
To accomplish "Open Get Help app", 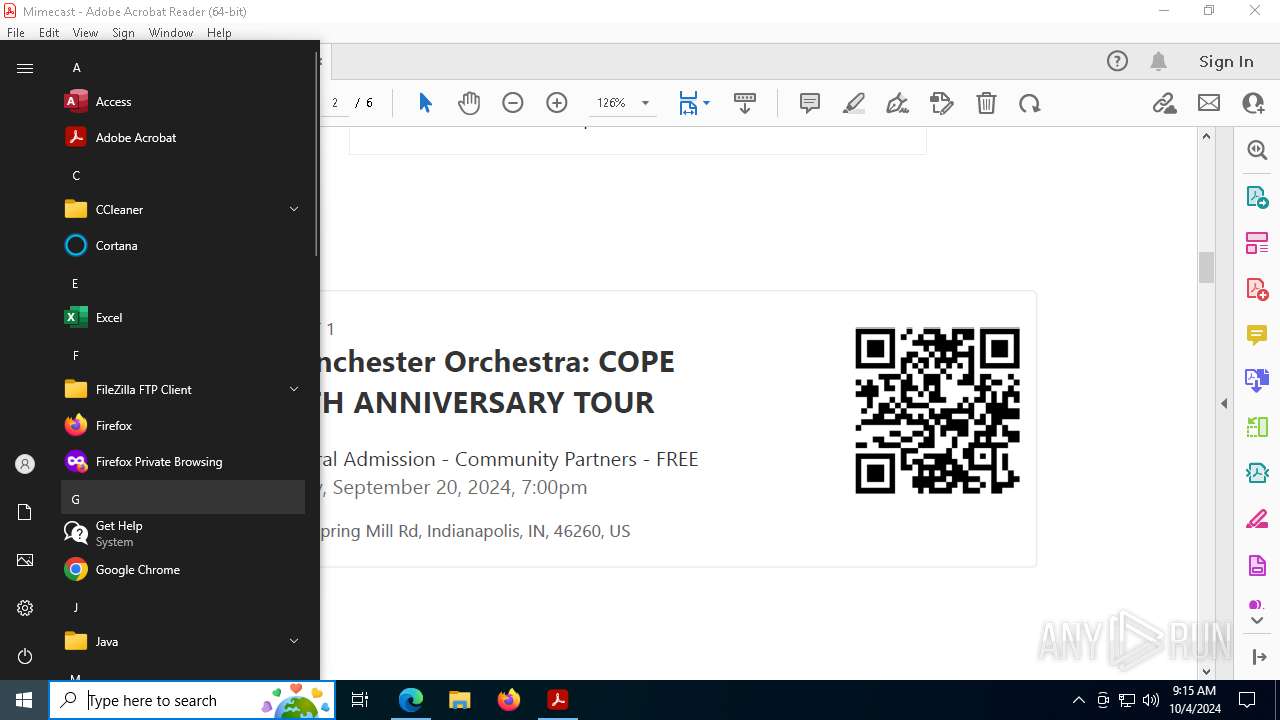I will click(183, 534).
